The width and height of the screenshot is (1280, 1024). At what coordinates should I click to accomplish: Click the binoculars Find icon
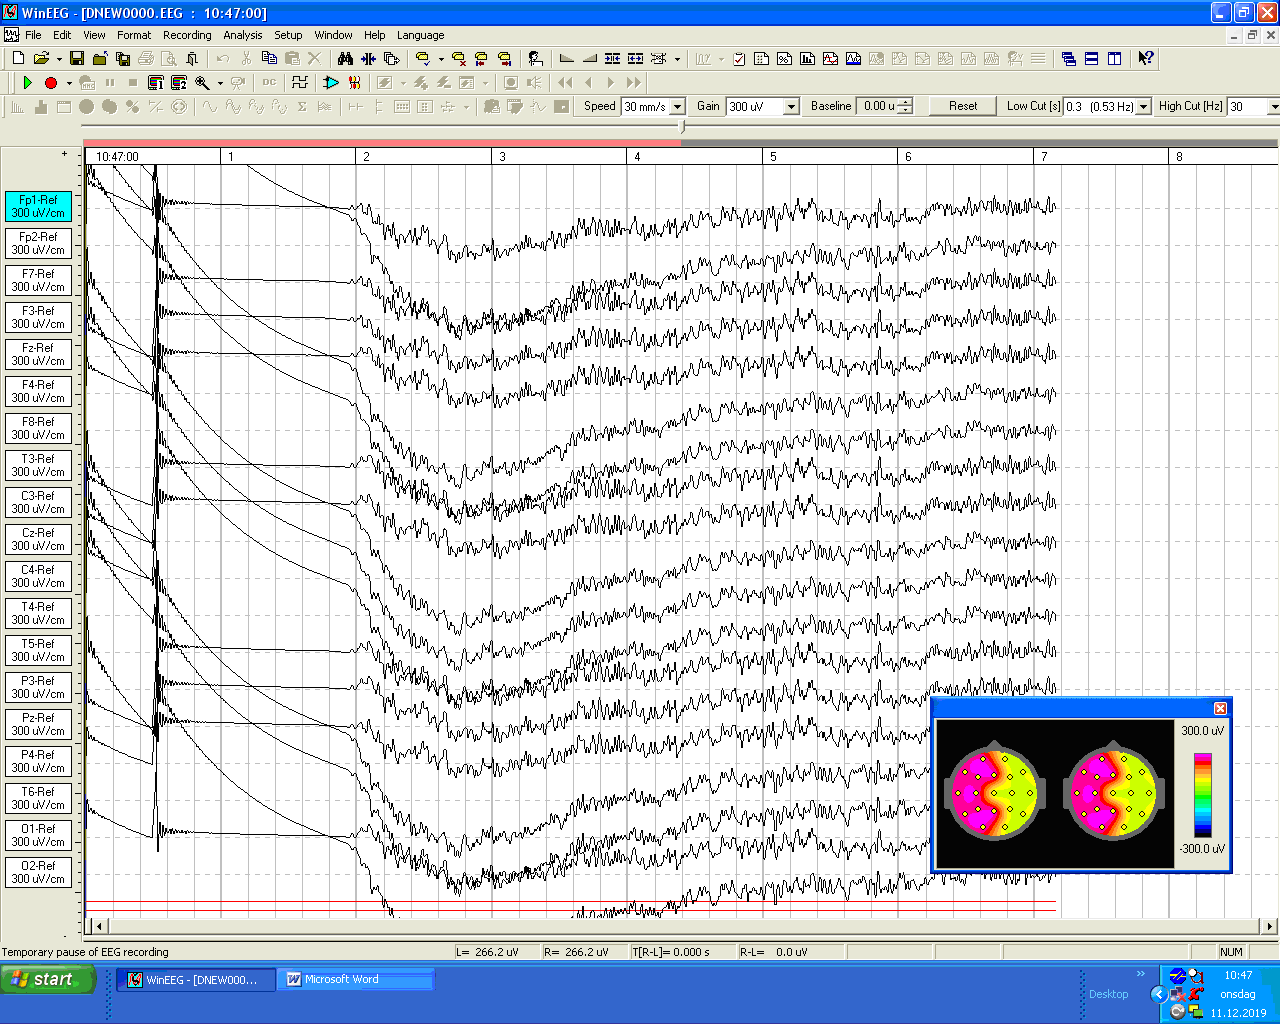345,59
